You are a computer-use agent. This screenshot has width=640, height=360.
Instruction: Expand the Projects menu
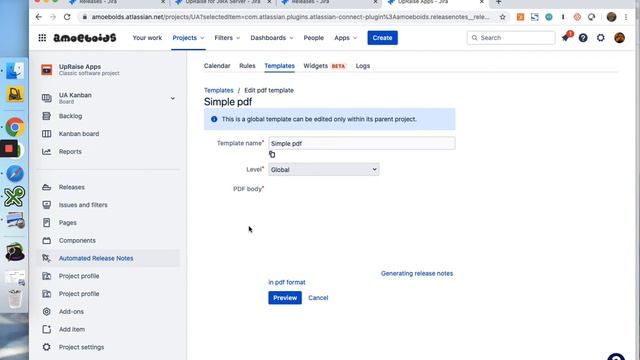(188, 38)
